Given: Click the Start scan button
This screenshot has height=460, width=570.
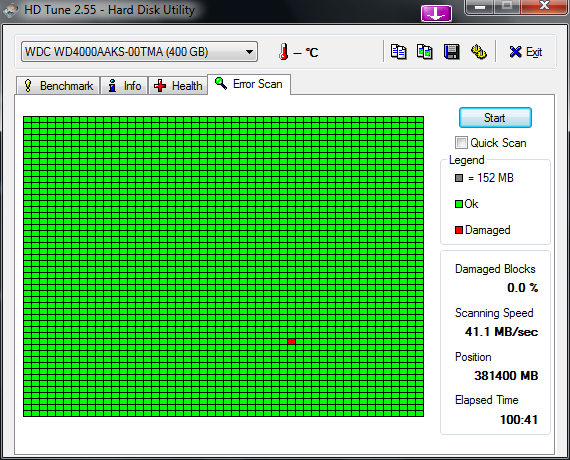Looking at the screenshot, I should pyautogui.click(x=495, y=117).
